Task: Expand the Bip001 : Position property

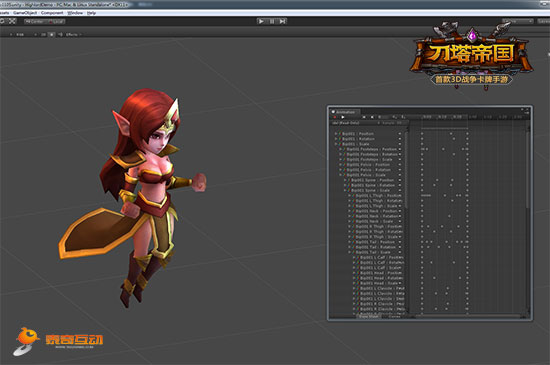Action: coord(336,134)
